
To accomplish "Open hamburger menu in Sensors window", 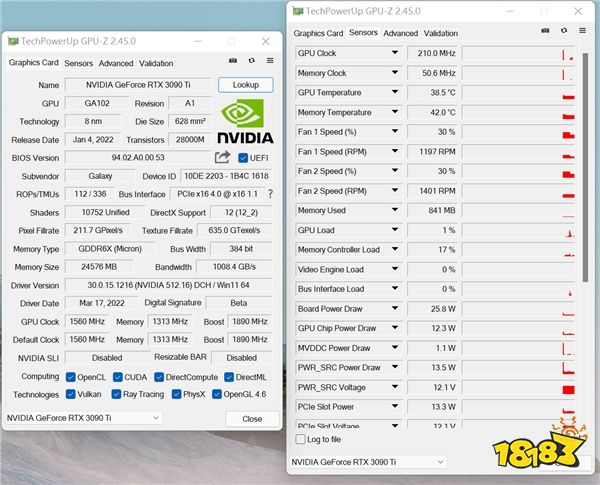I will click(582, 30).
